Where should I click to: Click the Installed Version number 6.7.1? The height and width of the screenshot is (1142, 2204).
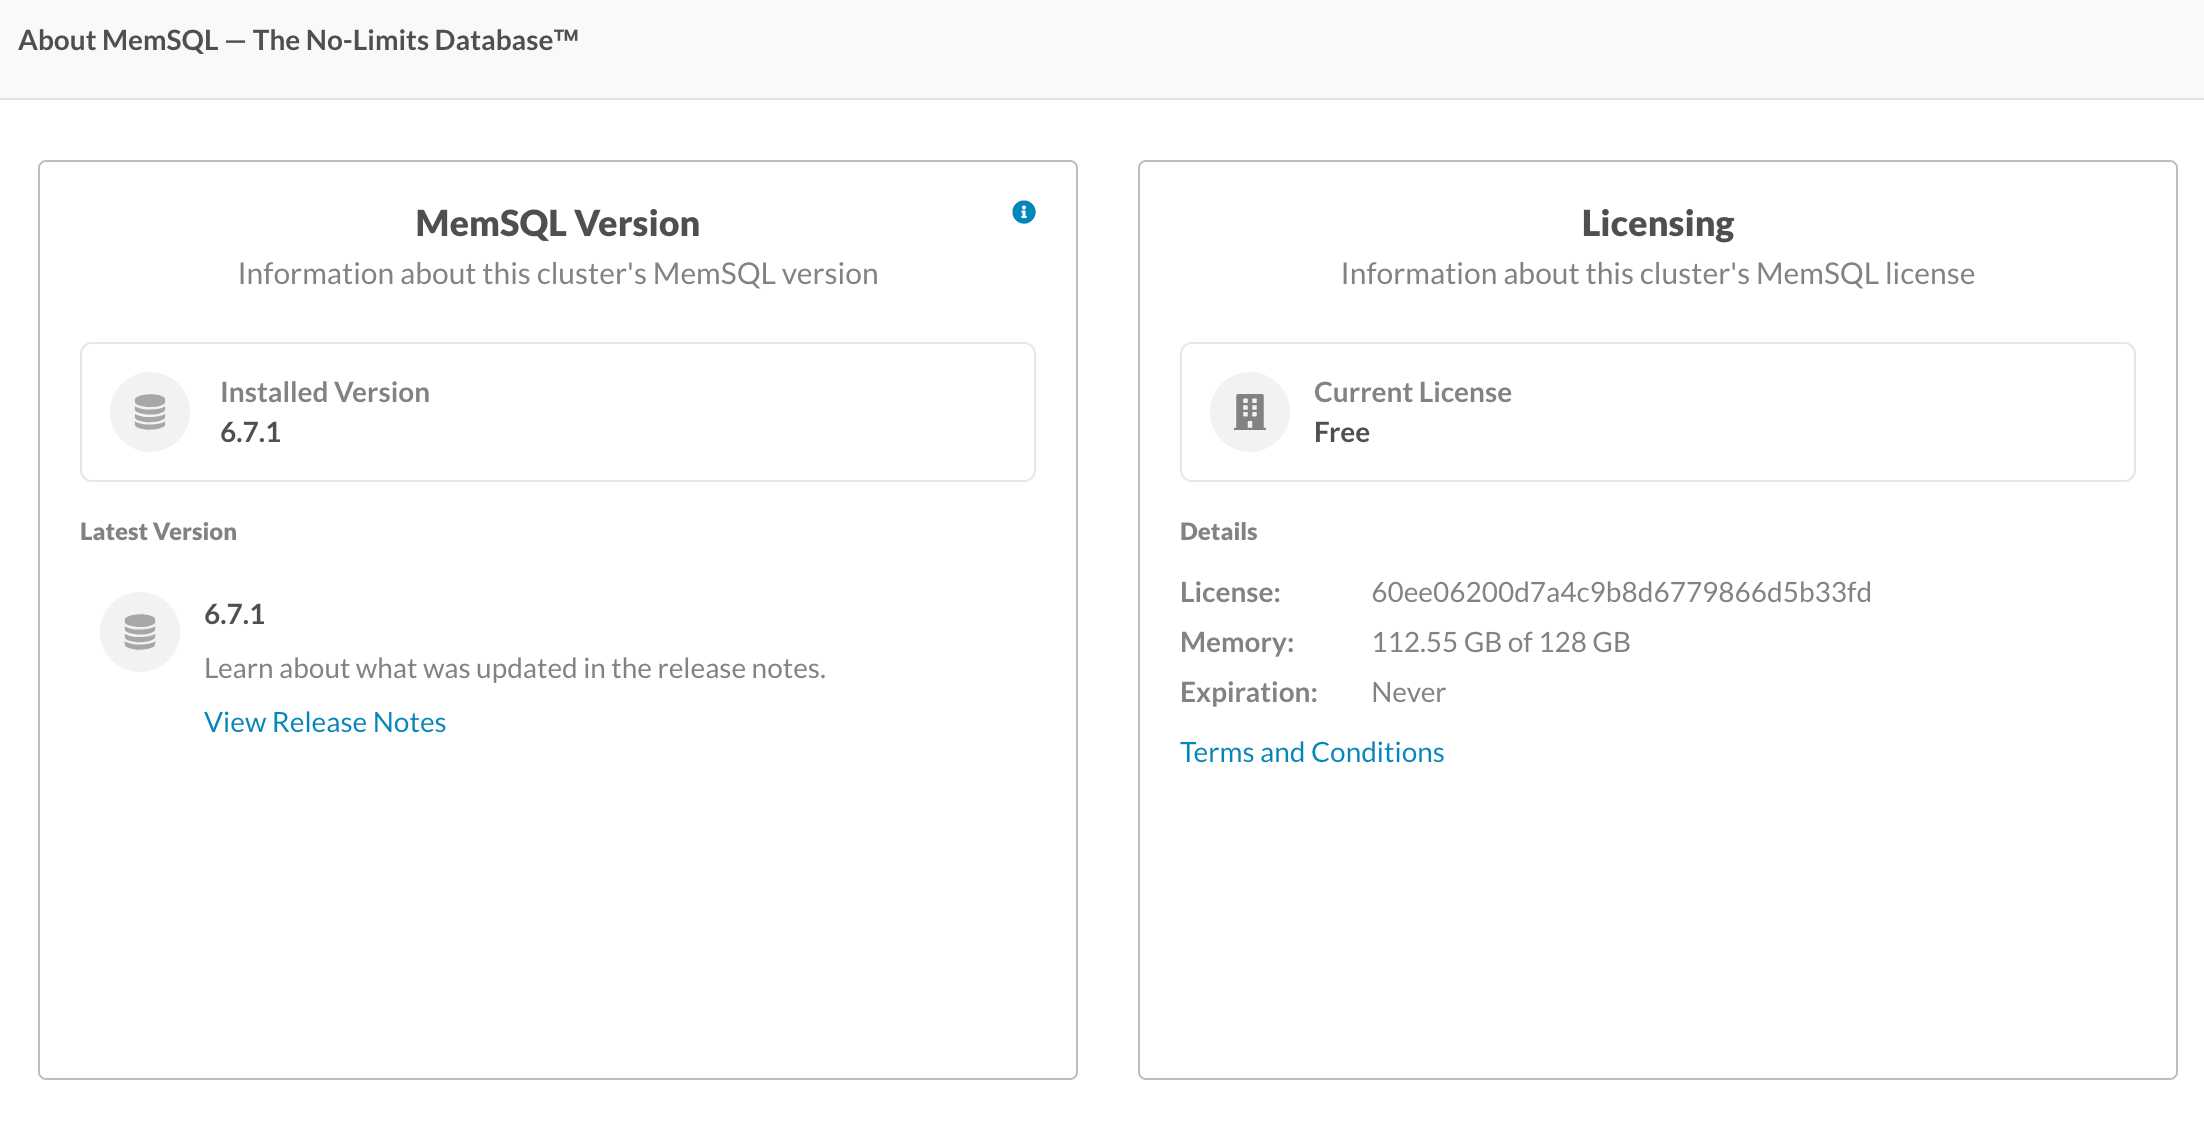250,432
